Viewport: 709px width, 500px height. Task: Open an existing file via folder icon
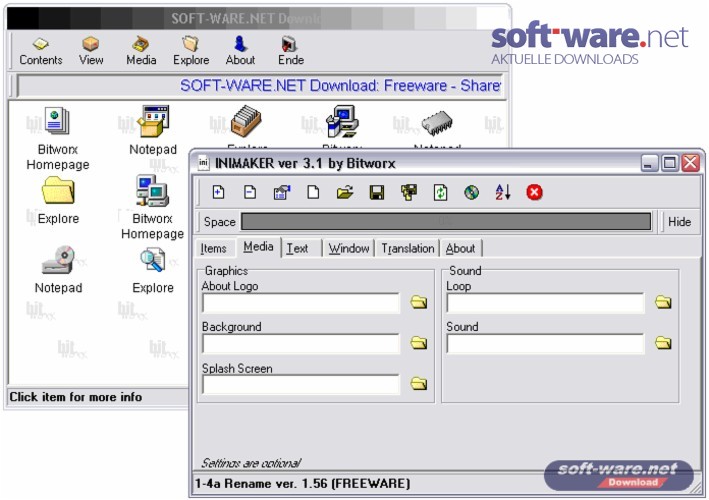[x=345, y=192]
